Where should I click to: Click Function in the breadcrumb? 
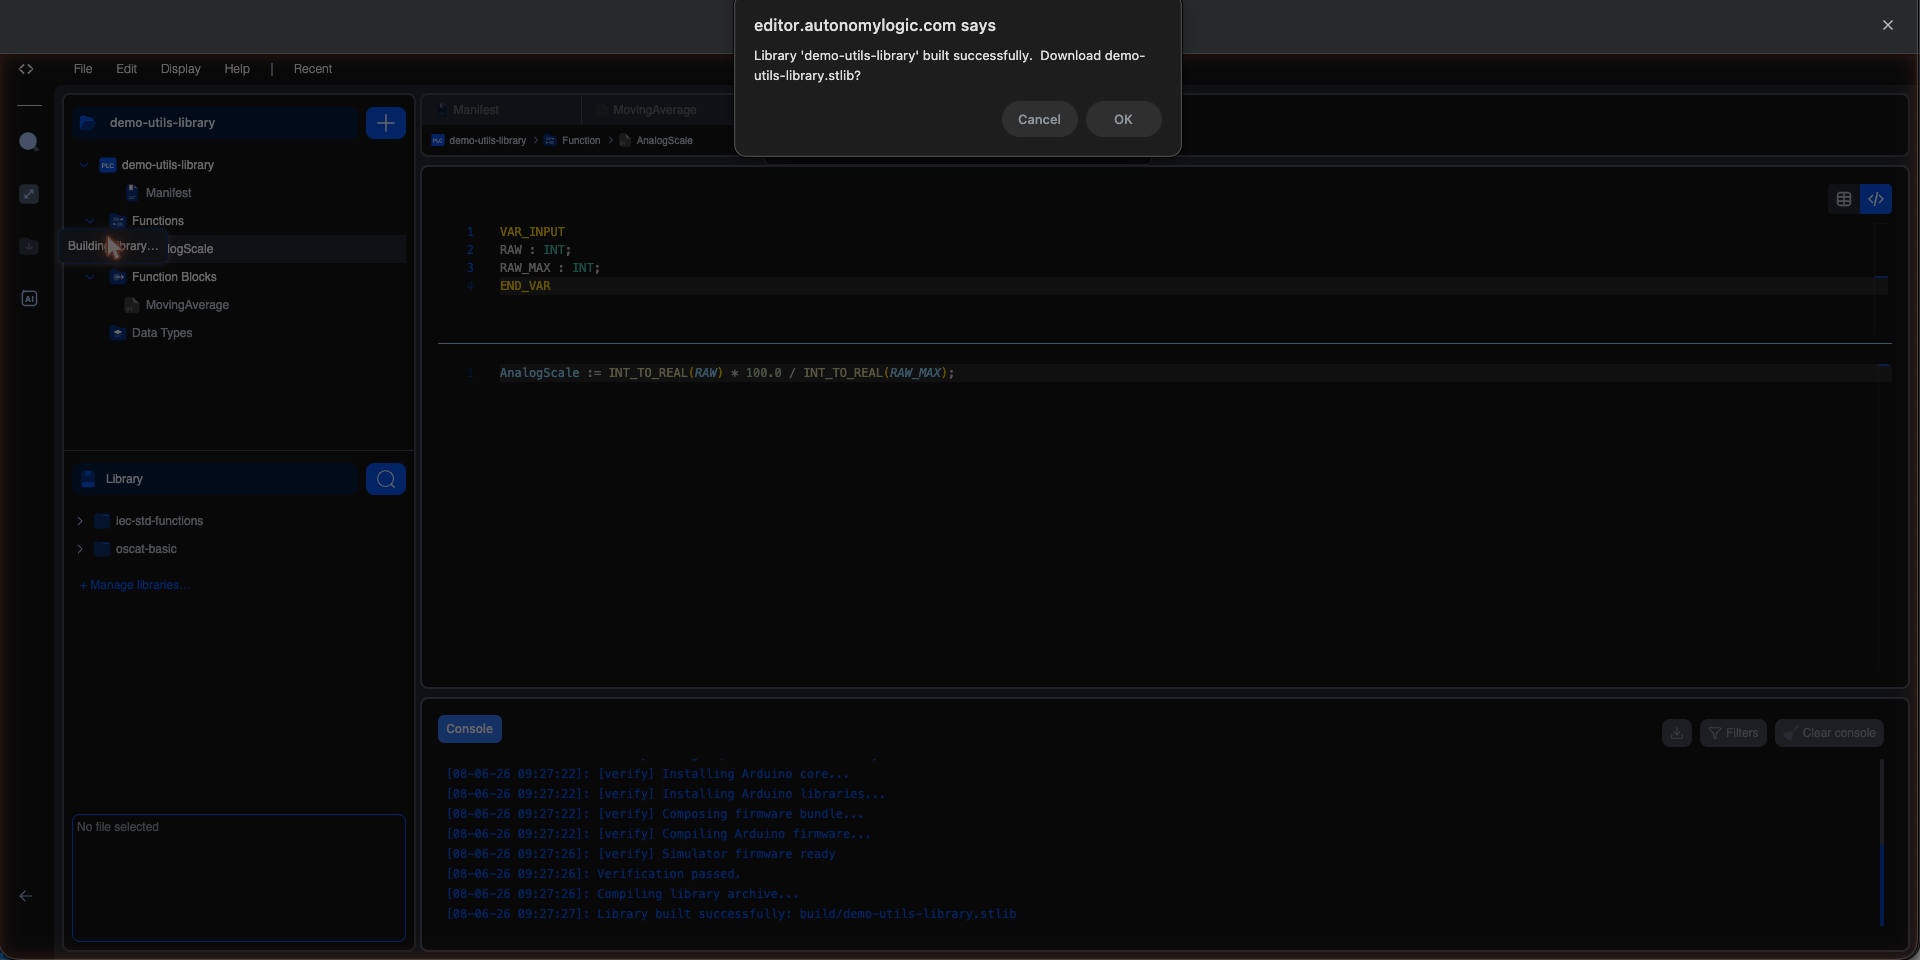[581, 140]
